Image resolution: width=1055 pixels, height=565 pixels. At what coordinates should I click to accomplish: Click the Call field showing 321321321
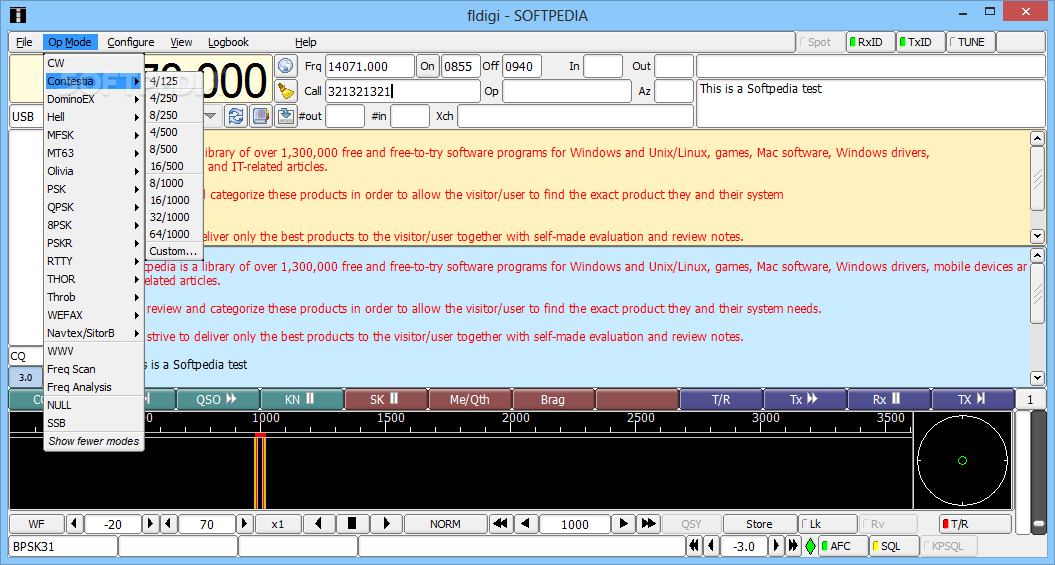tap(402, 91)
